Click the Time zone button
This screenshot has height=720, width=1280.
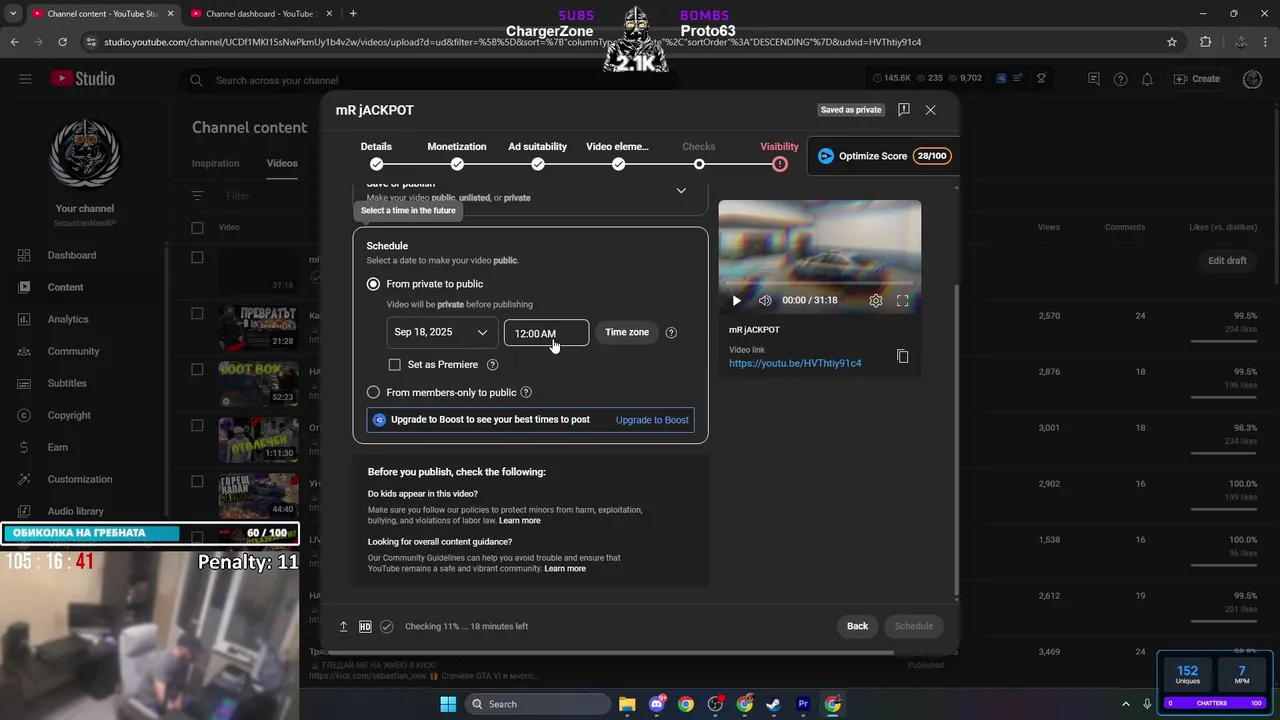pyautogui.click(x=627, y=332)
